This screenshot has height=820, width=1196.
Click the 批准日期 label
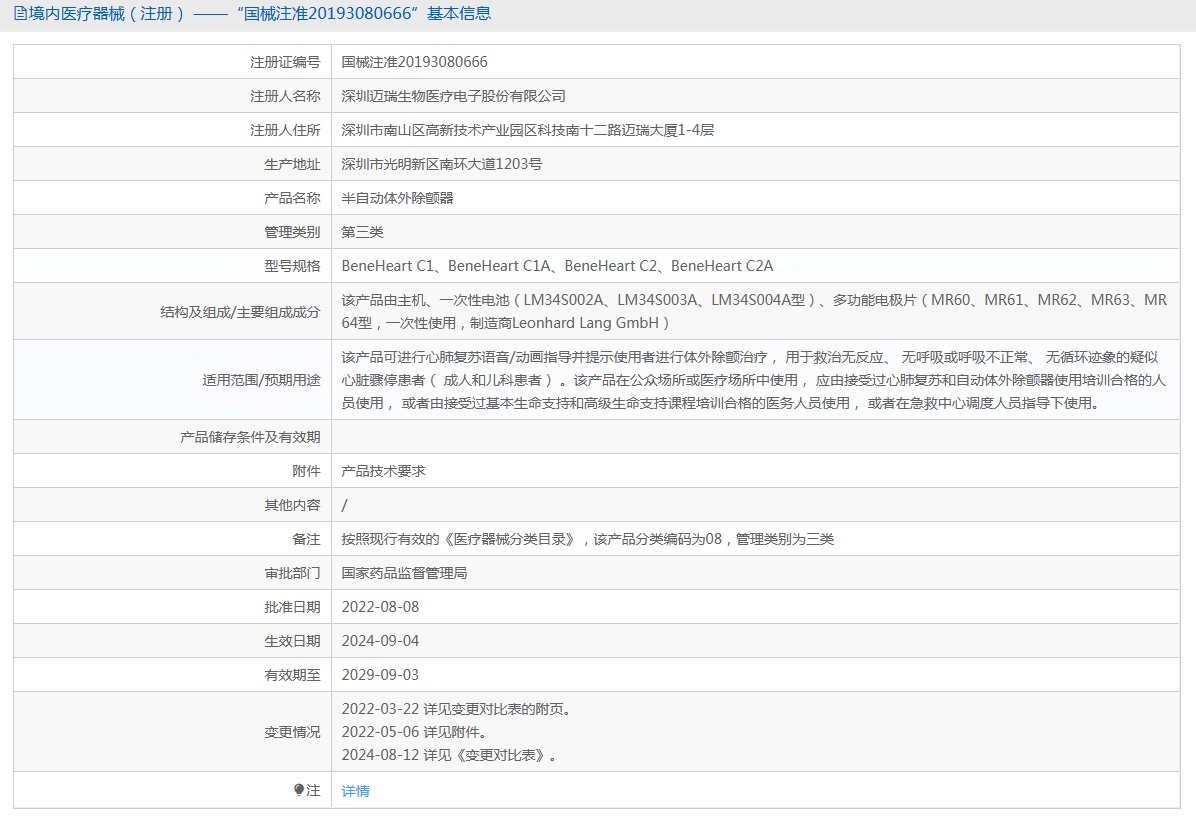292,607
